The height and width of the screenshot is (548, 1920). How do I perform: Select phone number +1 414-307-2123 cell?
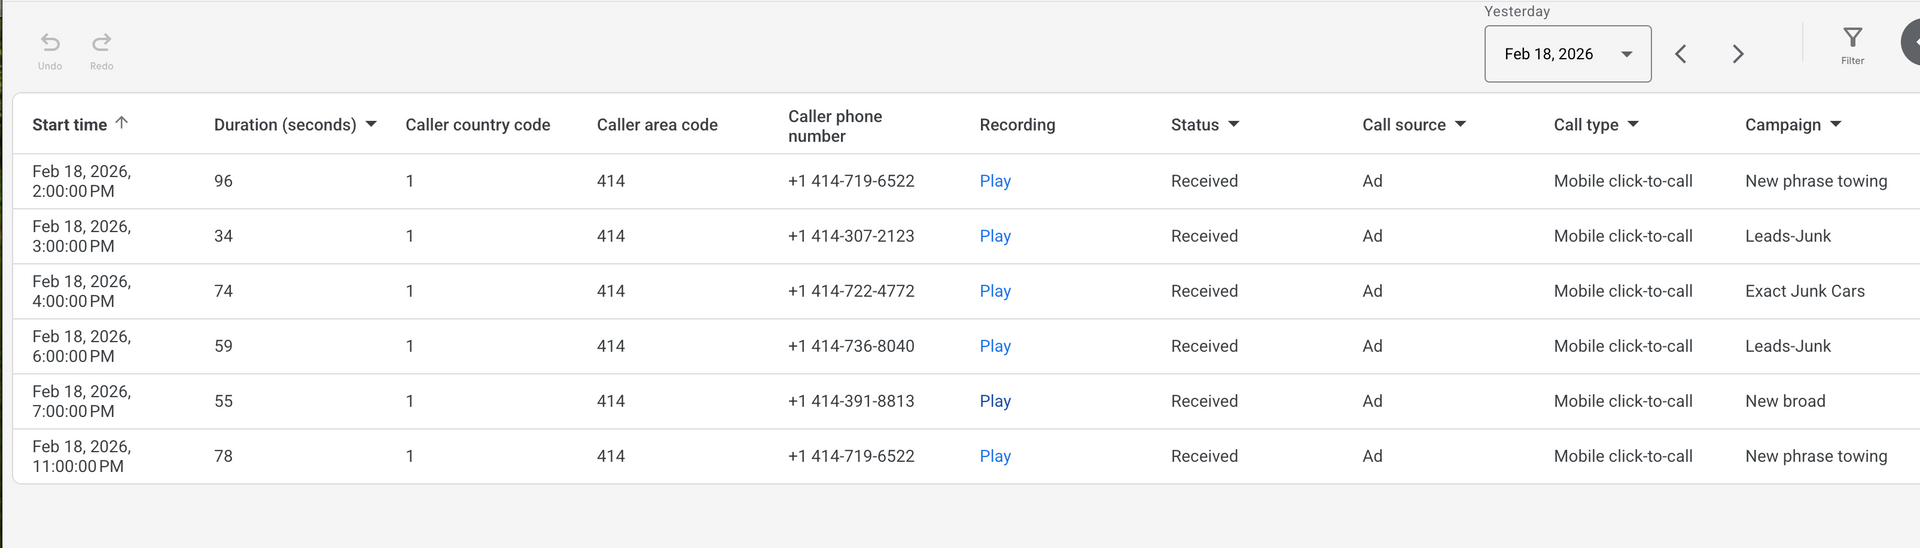(x=851, y=236)
